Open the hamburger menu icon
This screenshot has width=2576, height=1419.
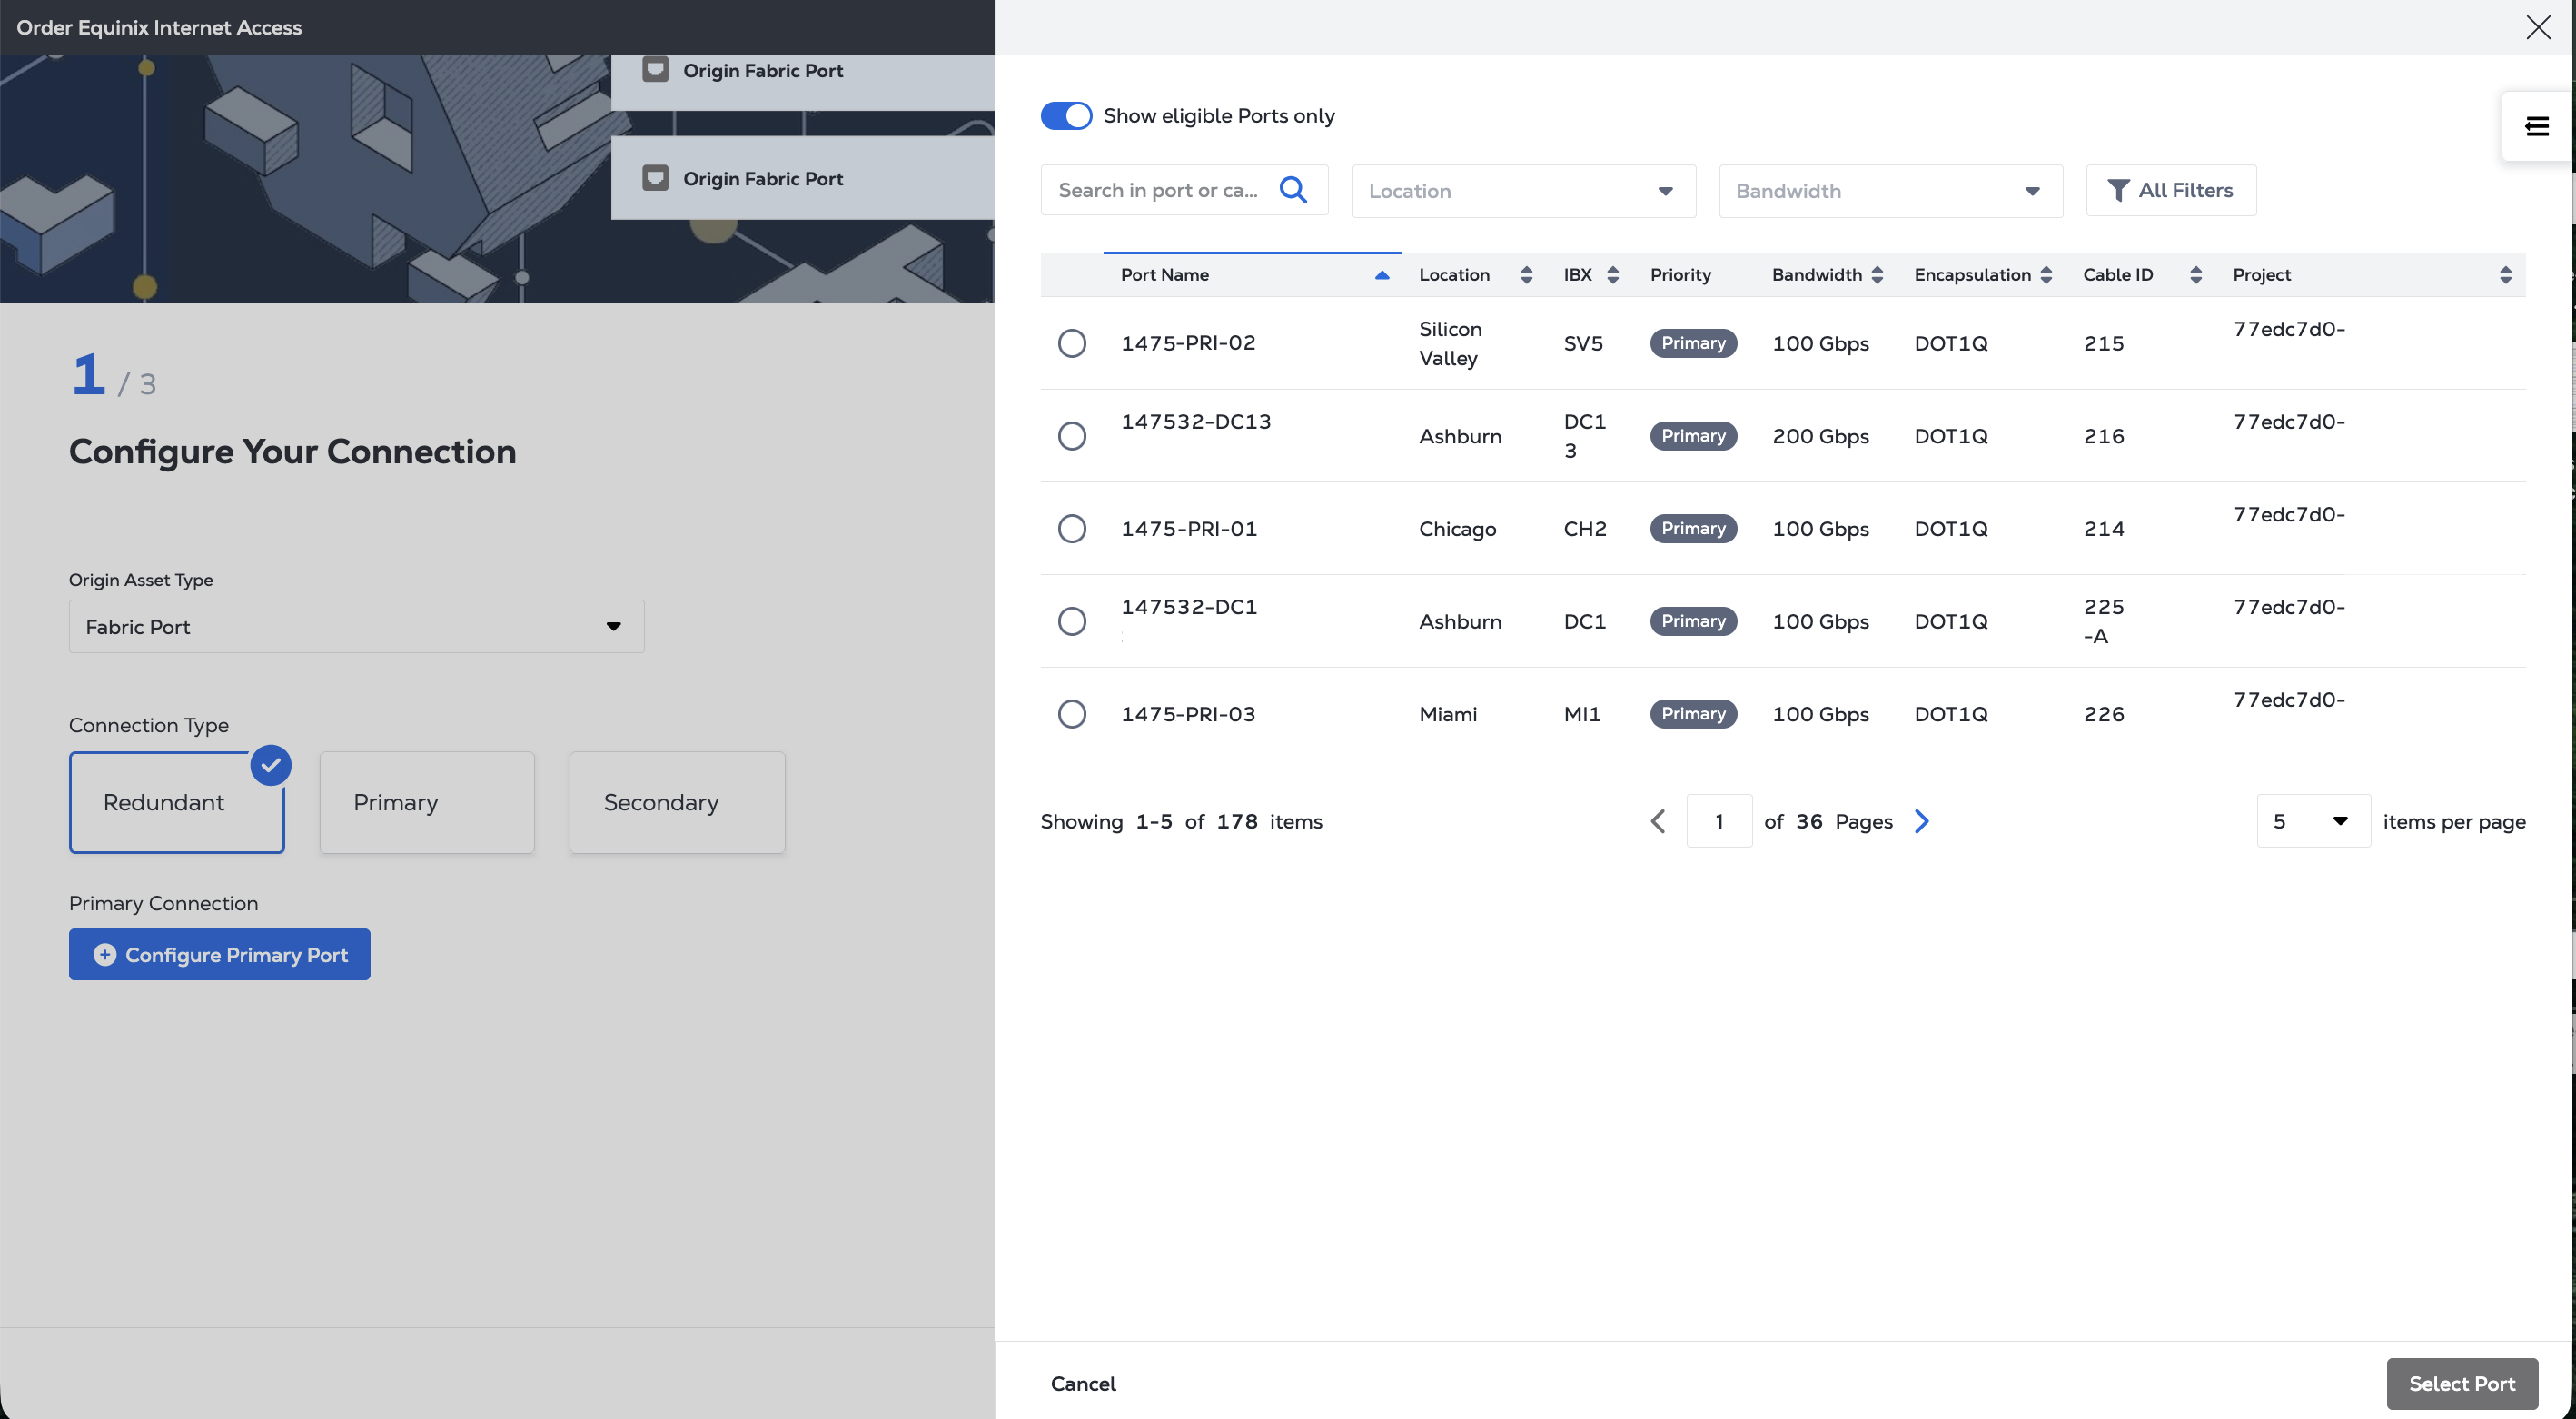[x=2536, y=126]
